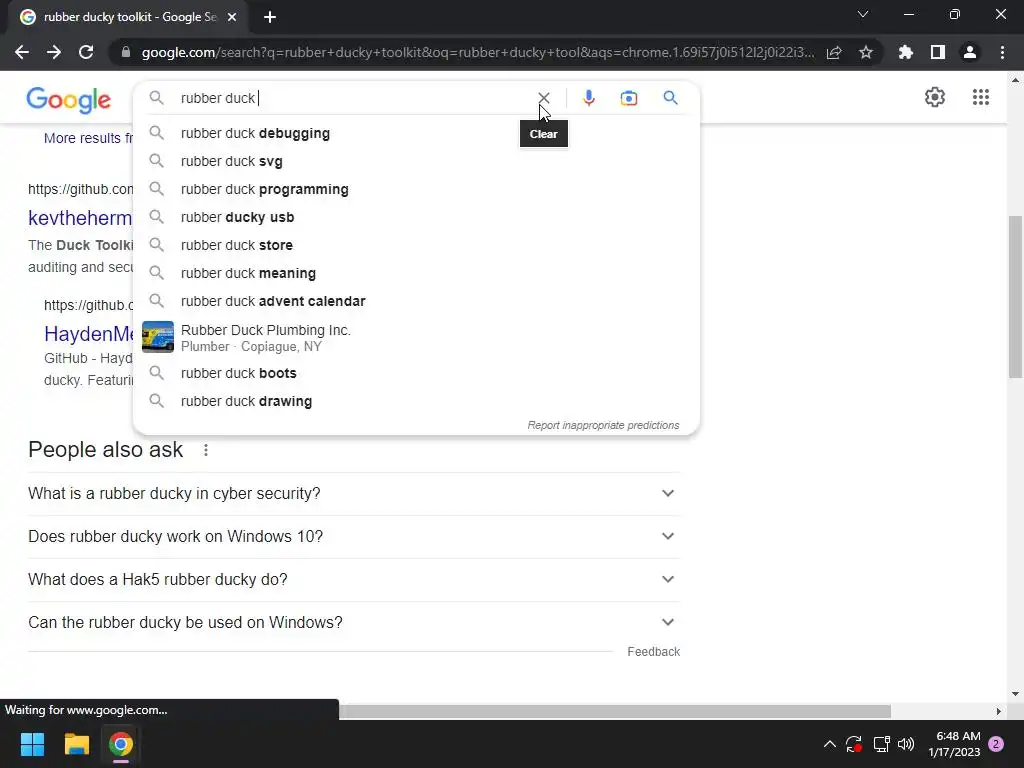Open taskbar clock and date
1024x768 pixels.
tap(954, 744)
